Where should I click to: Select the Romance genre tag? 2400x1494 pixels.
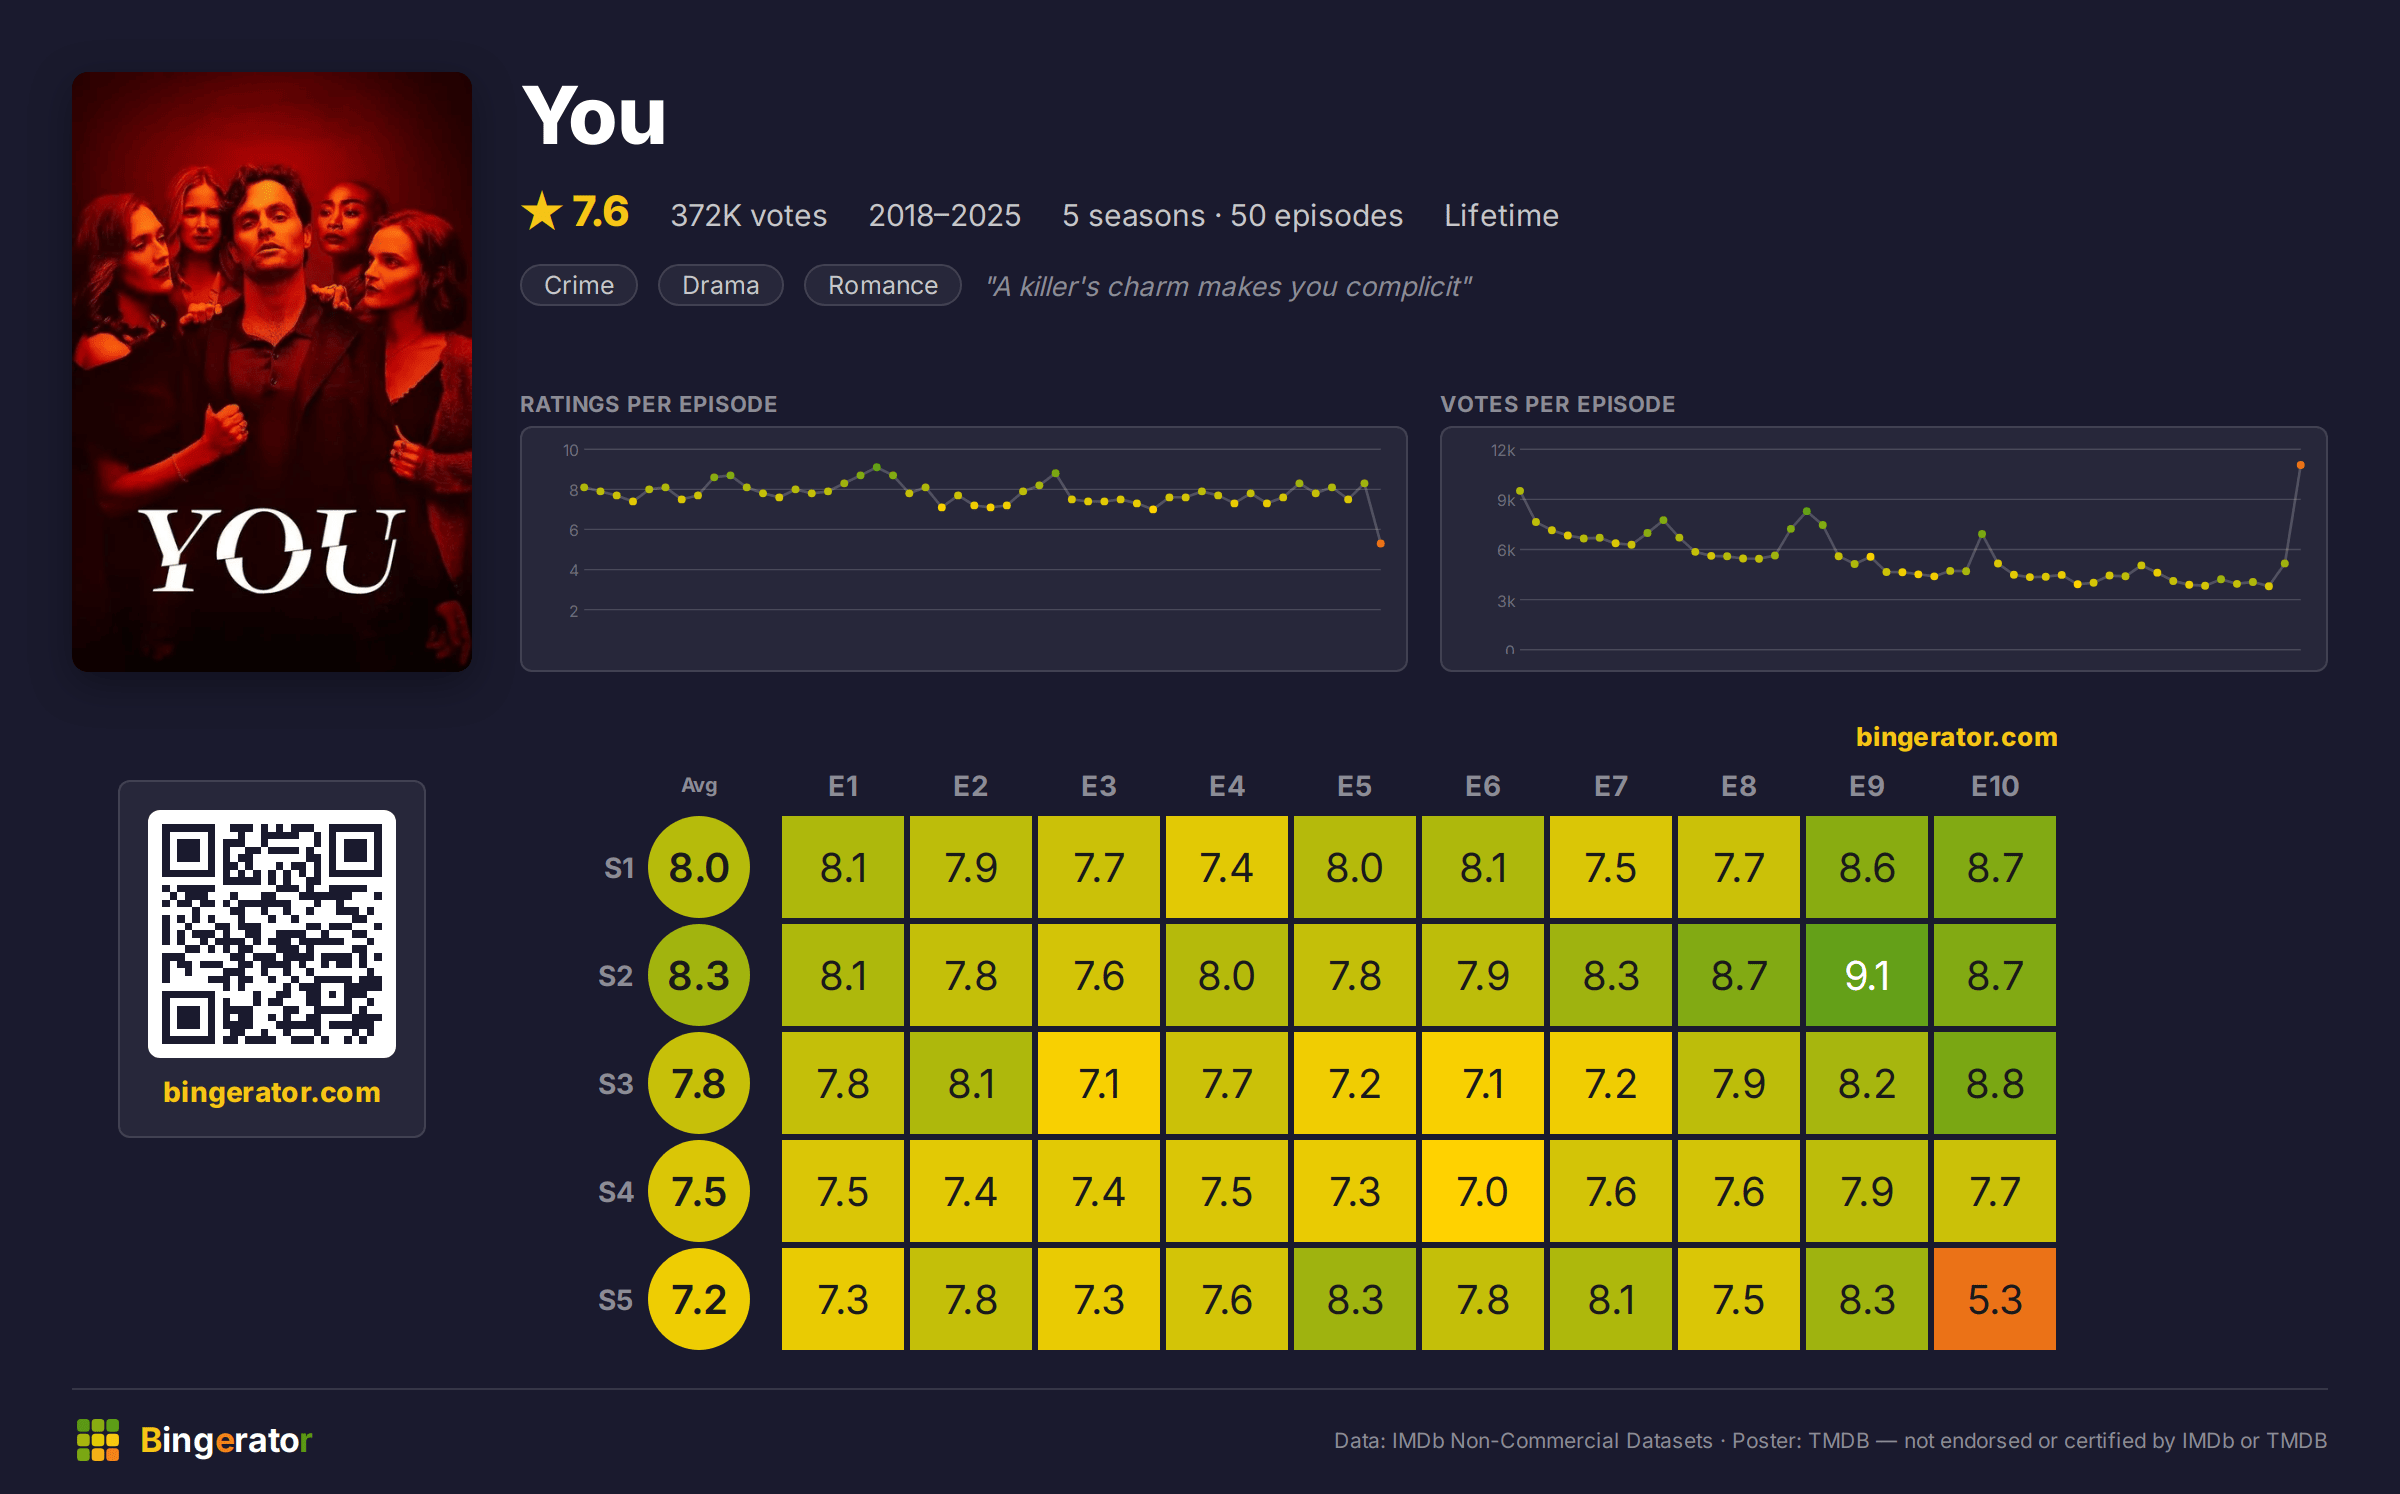click(x=883, y=285)
